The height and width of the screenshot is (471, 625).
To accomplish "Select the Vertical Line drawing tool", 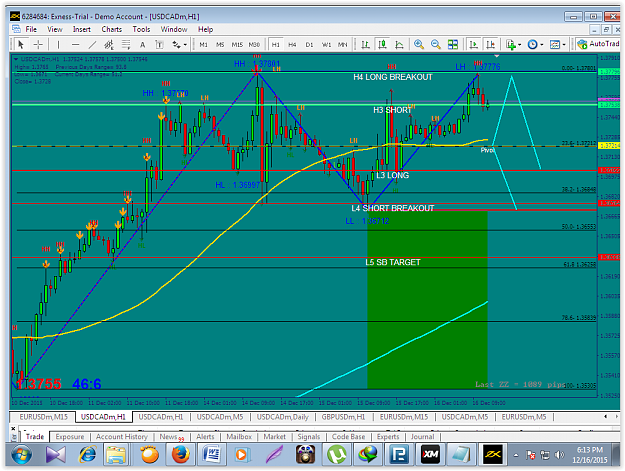I will [58, 45].
